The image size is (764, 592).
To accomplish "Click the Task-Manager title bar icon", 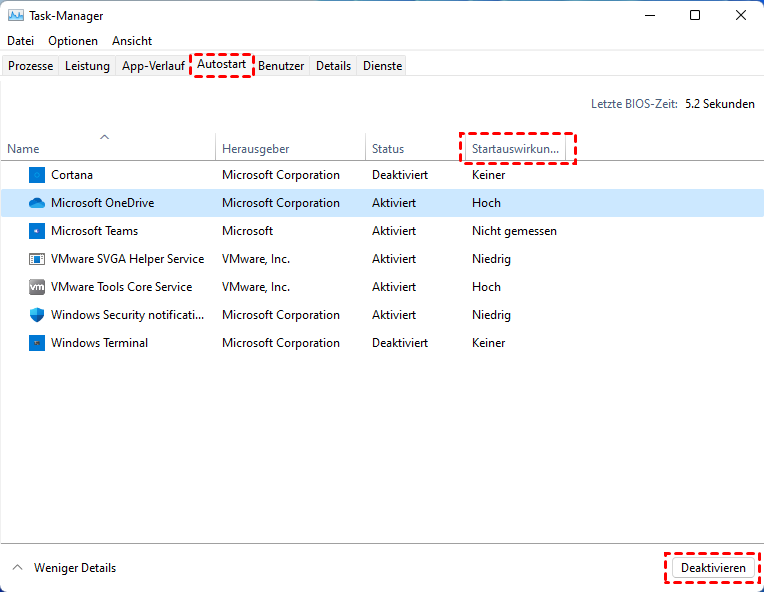I will pos(15,16).
